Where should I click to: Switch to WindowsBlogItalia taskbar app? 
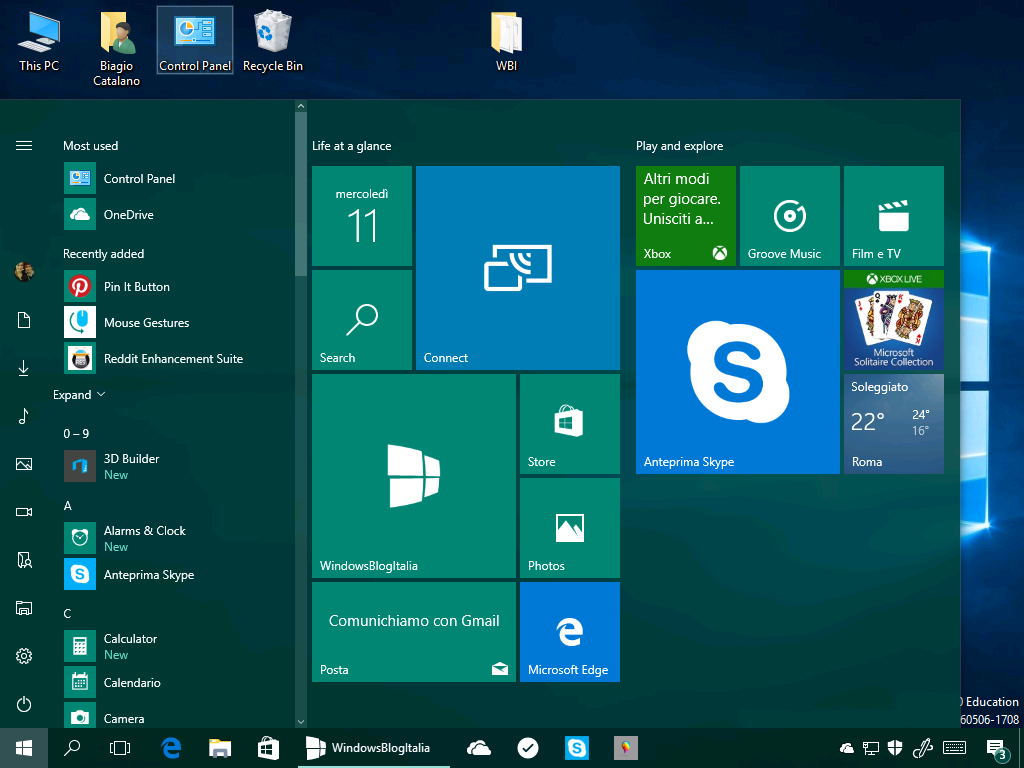pyautogui.click(x=374, y=748)
